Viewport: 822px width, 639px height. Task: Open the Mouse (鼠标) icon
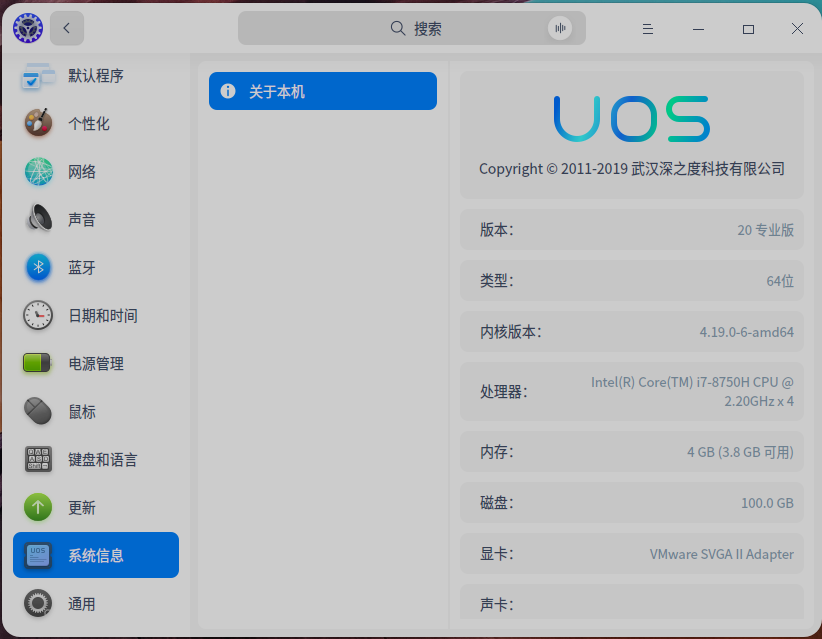[x=38, y=411]
